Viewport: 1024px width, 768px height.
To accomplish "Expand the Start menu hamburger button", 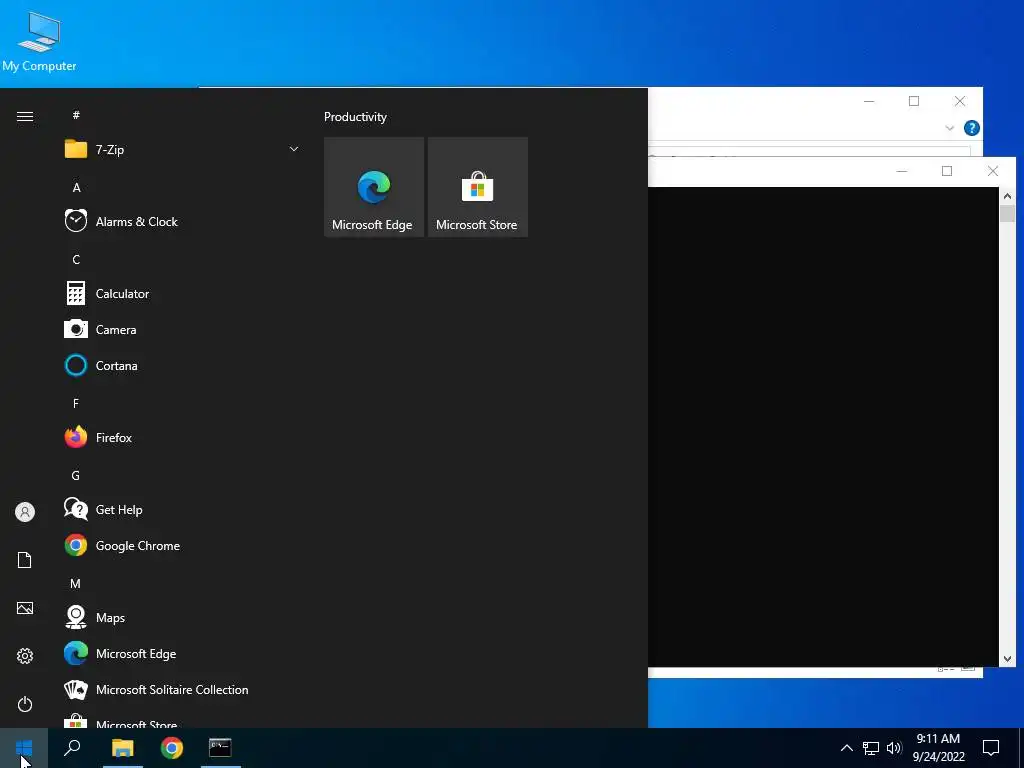I will point(25,117).
